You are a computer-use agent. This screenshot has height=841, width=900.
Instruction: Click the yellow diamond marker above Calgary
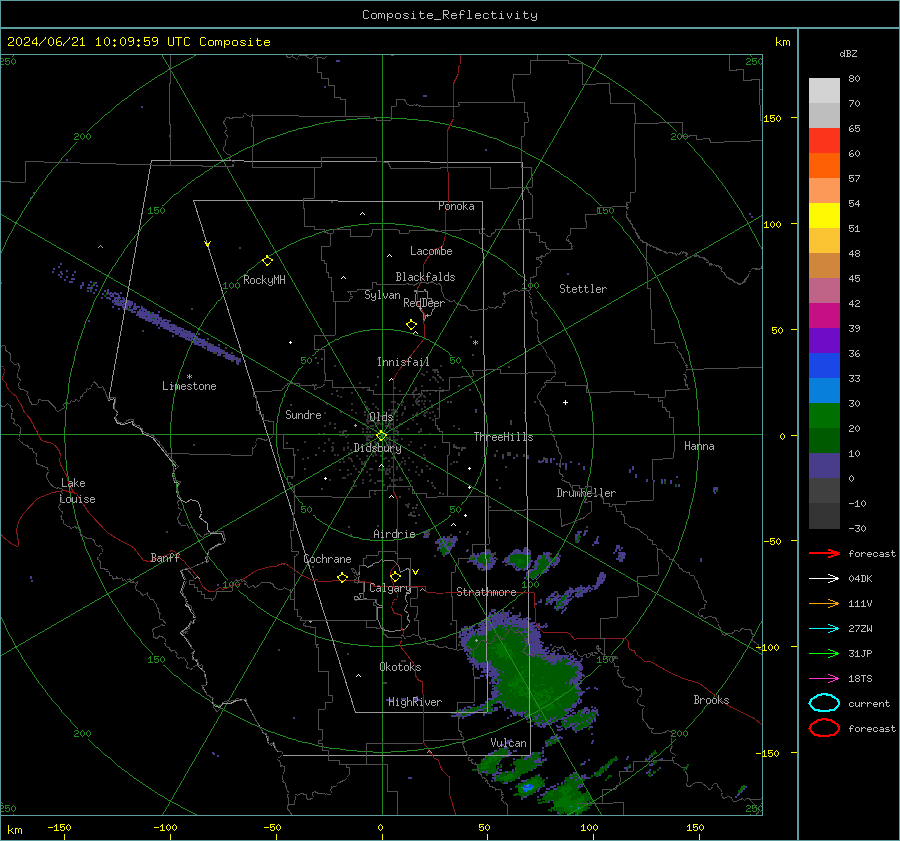[x=395, y=576]
